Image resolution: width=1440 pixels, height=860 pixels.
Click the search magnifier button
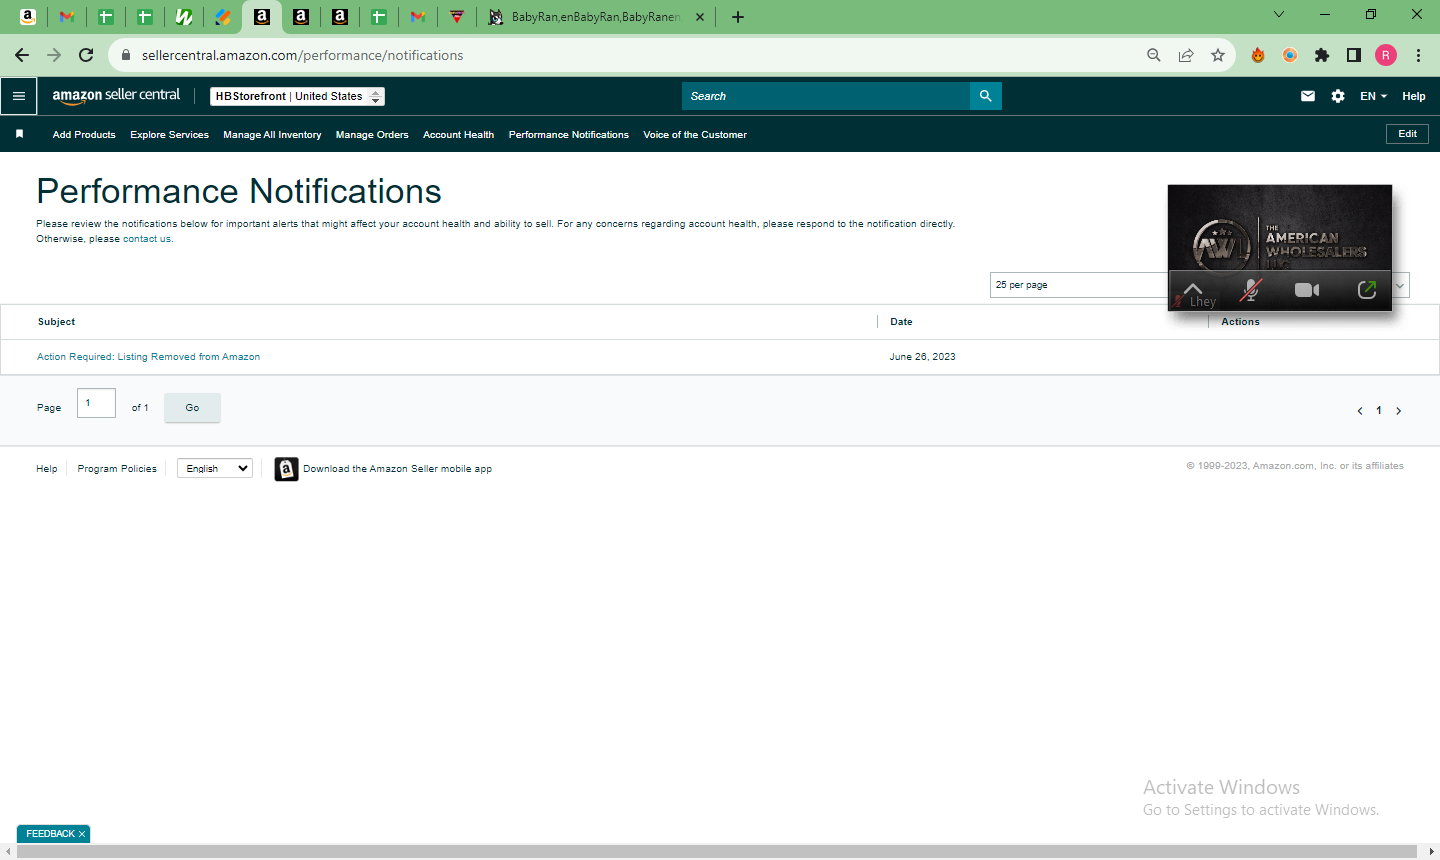tap(985, 96)
